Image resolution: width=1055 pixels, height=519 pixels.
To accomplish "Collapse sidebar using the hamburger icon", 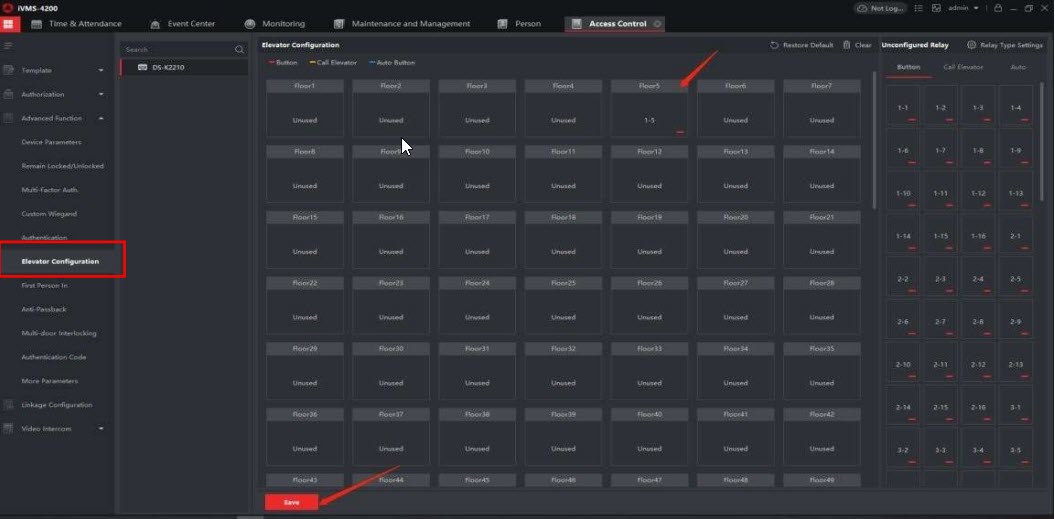I will click(8, 45).
